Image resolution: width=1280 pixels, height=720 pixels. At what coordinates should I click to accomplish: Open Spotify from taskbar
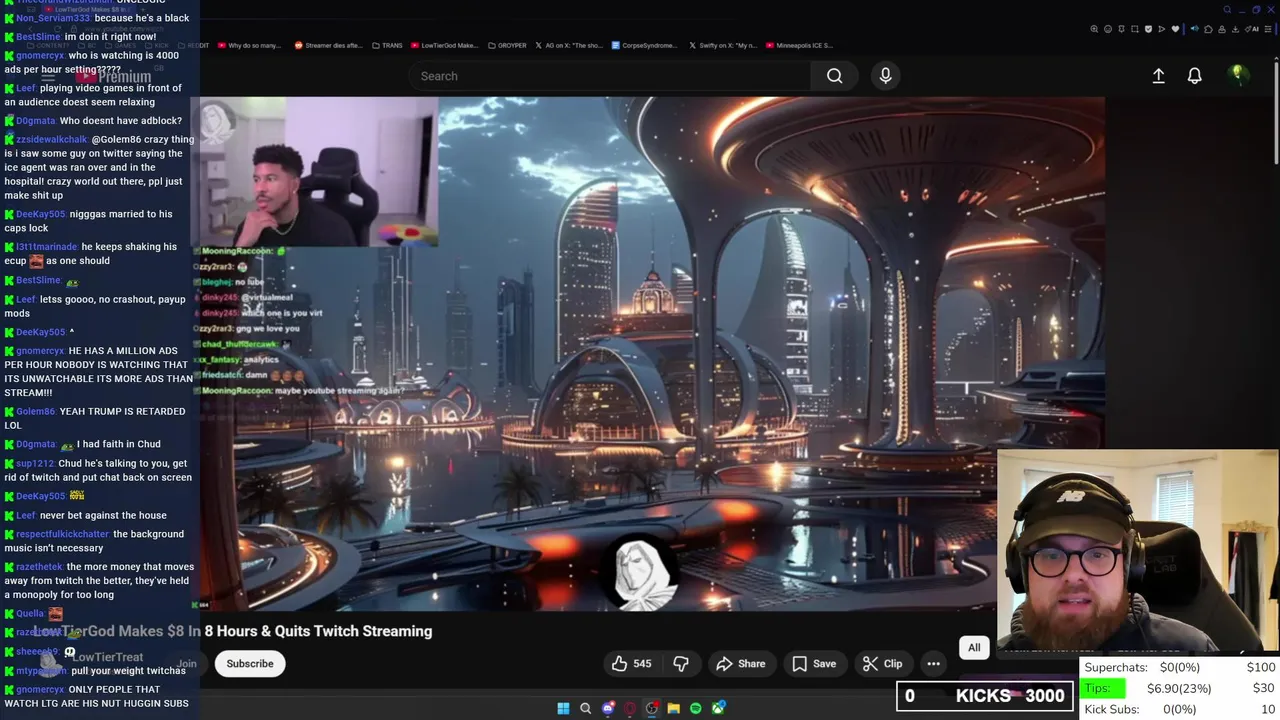pyautogui.click(x=696, y=708)
